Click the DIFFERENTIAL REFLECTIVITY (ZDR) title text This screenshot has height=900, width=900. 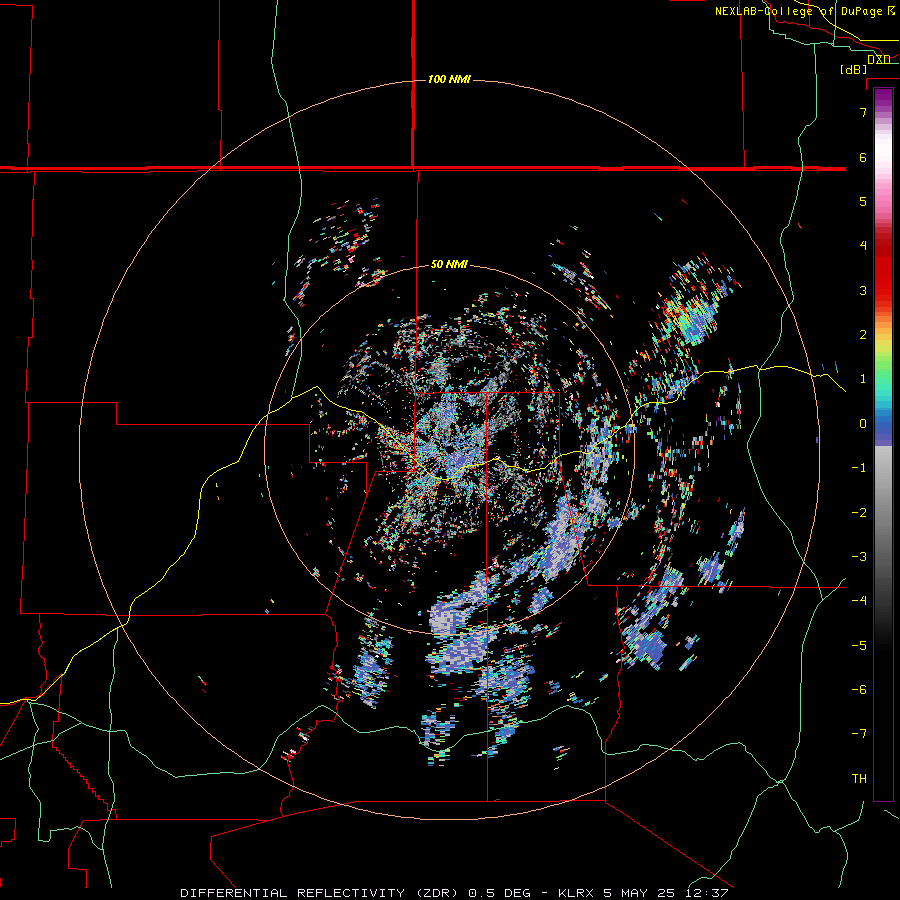(321, 893)
